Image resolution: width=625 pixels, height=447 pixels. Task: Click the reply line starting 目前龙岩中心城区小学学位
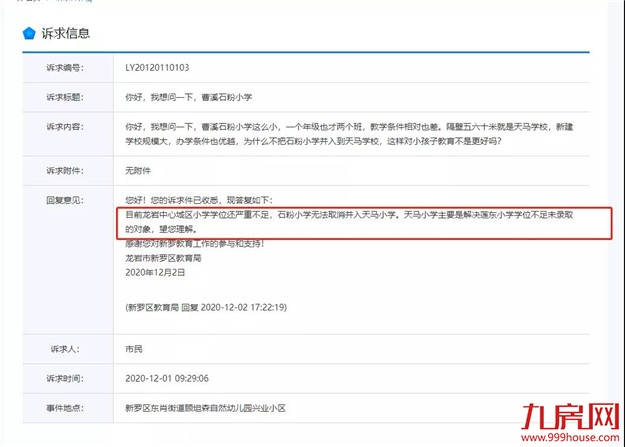click(349, 215)
